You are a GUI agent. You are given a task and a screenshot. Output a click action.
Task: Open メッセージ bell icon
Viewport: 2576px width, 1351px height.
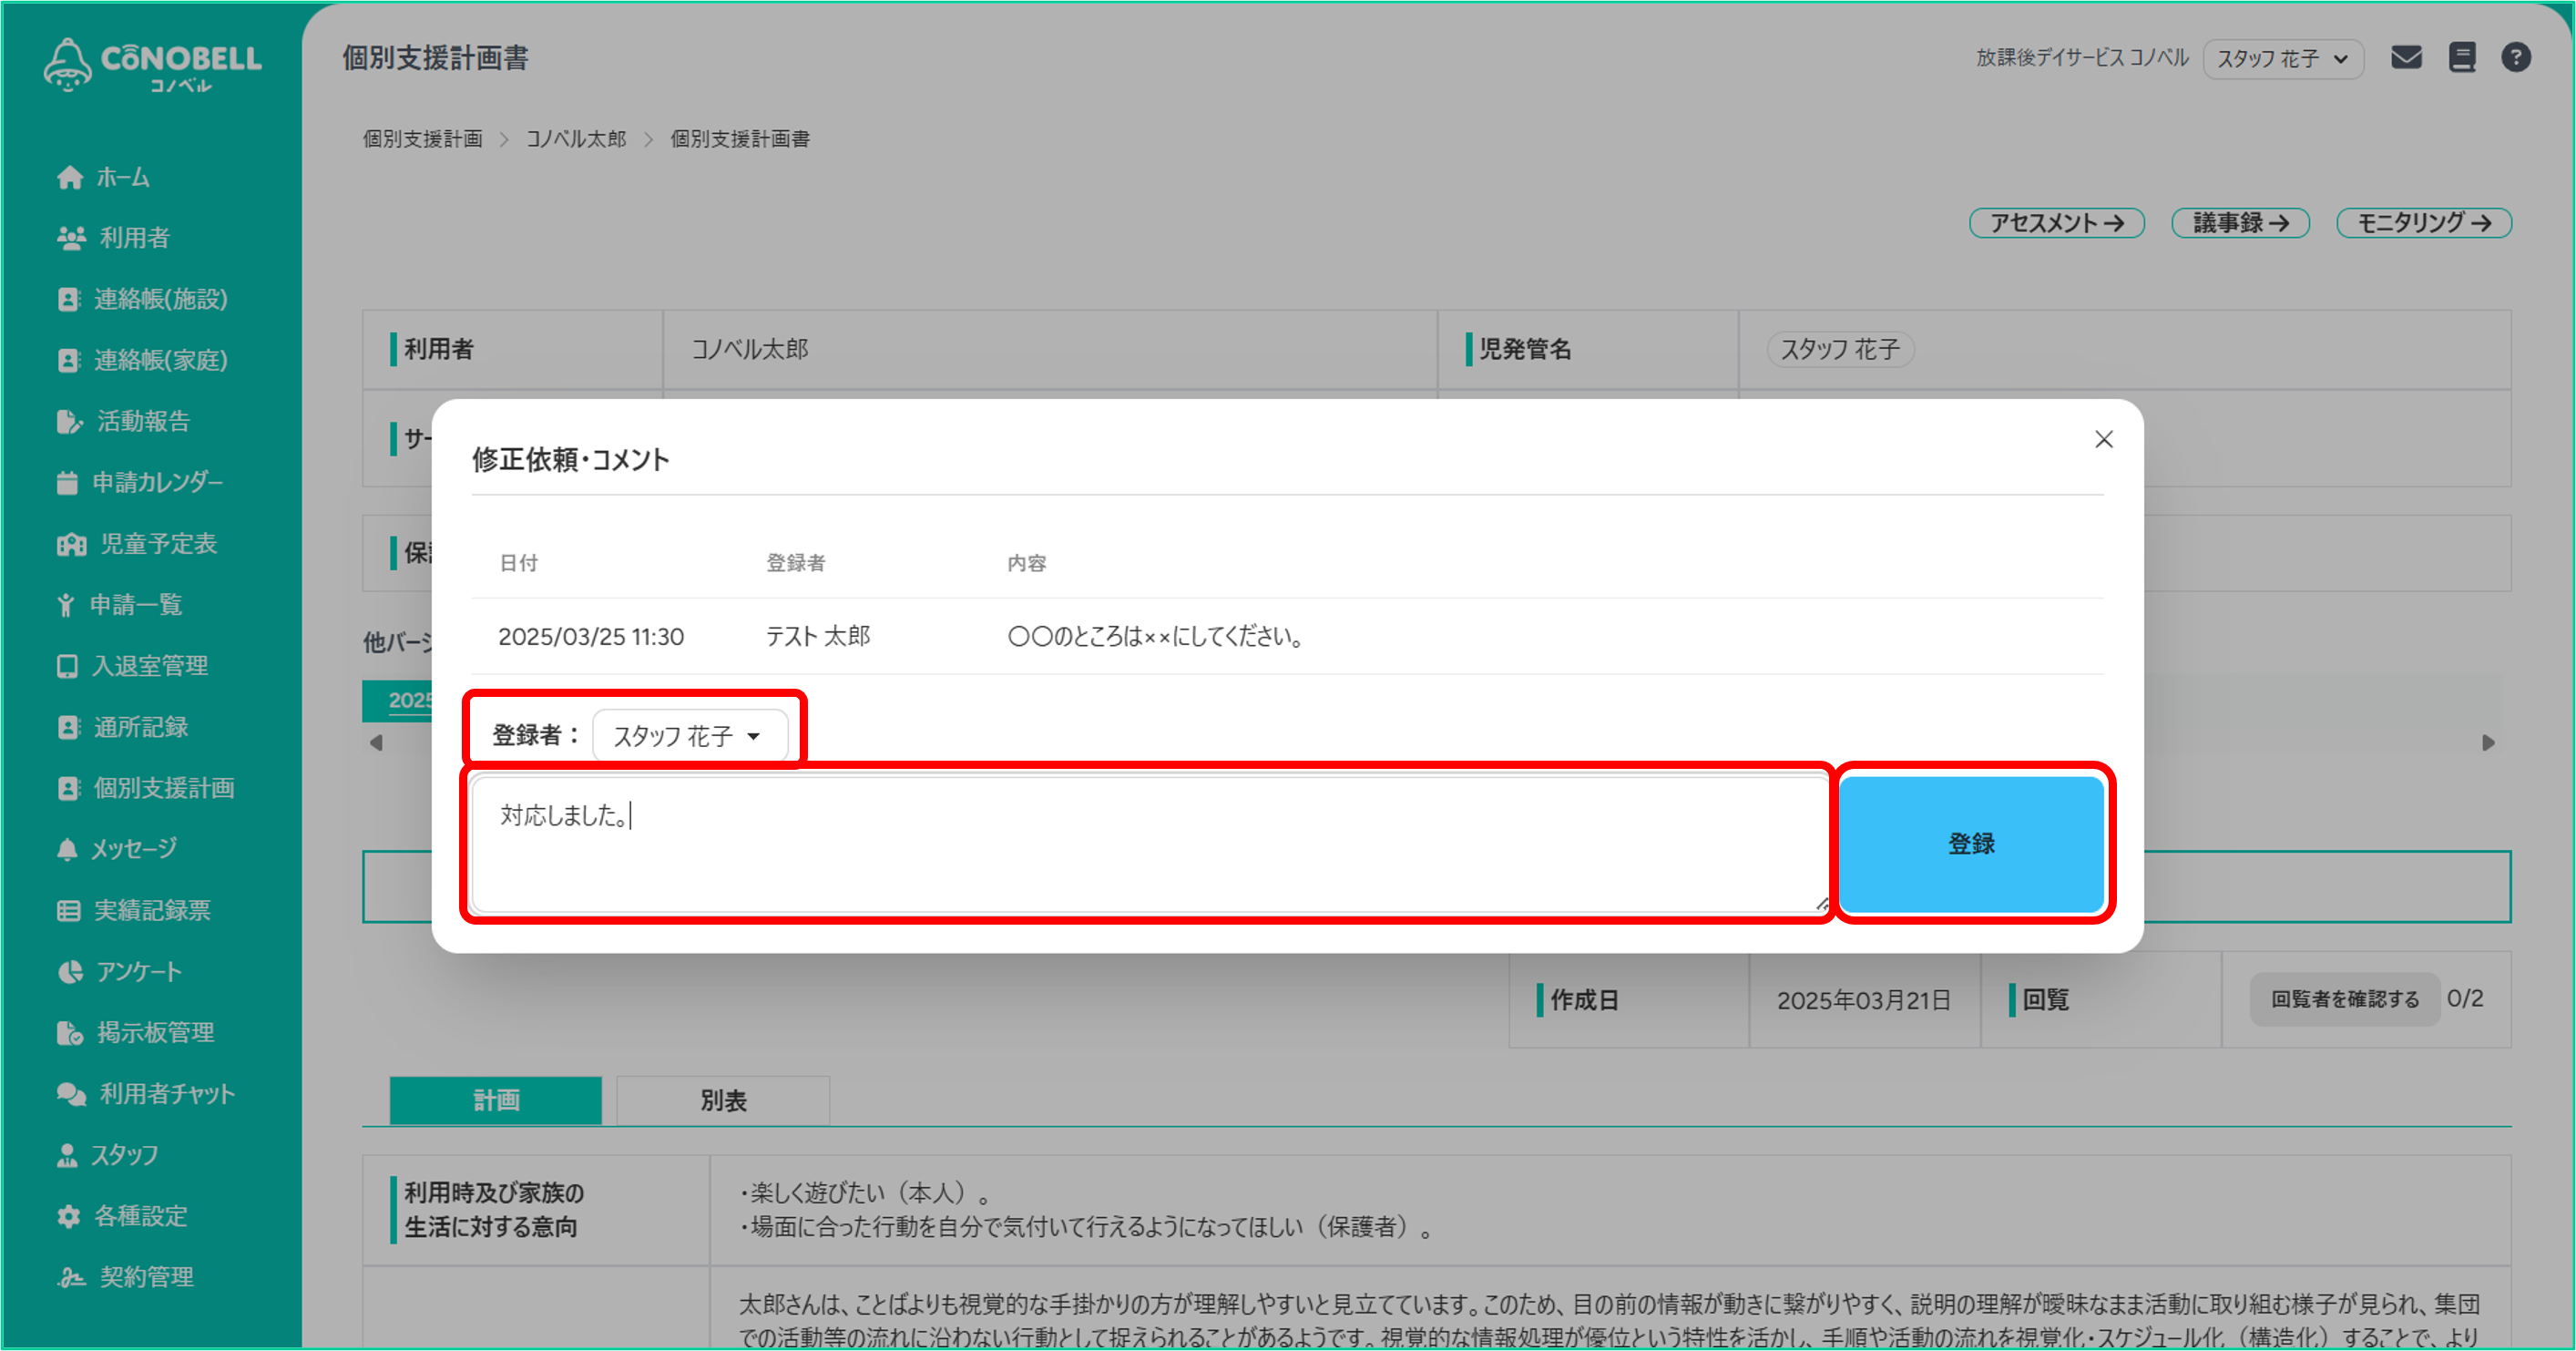[67, 849]
